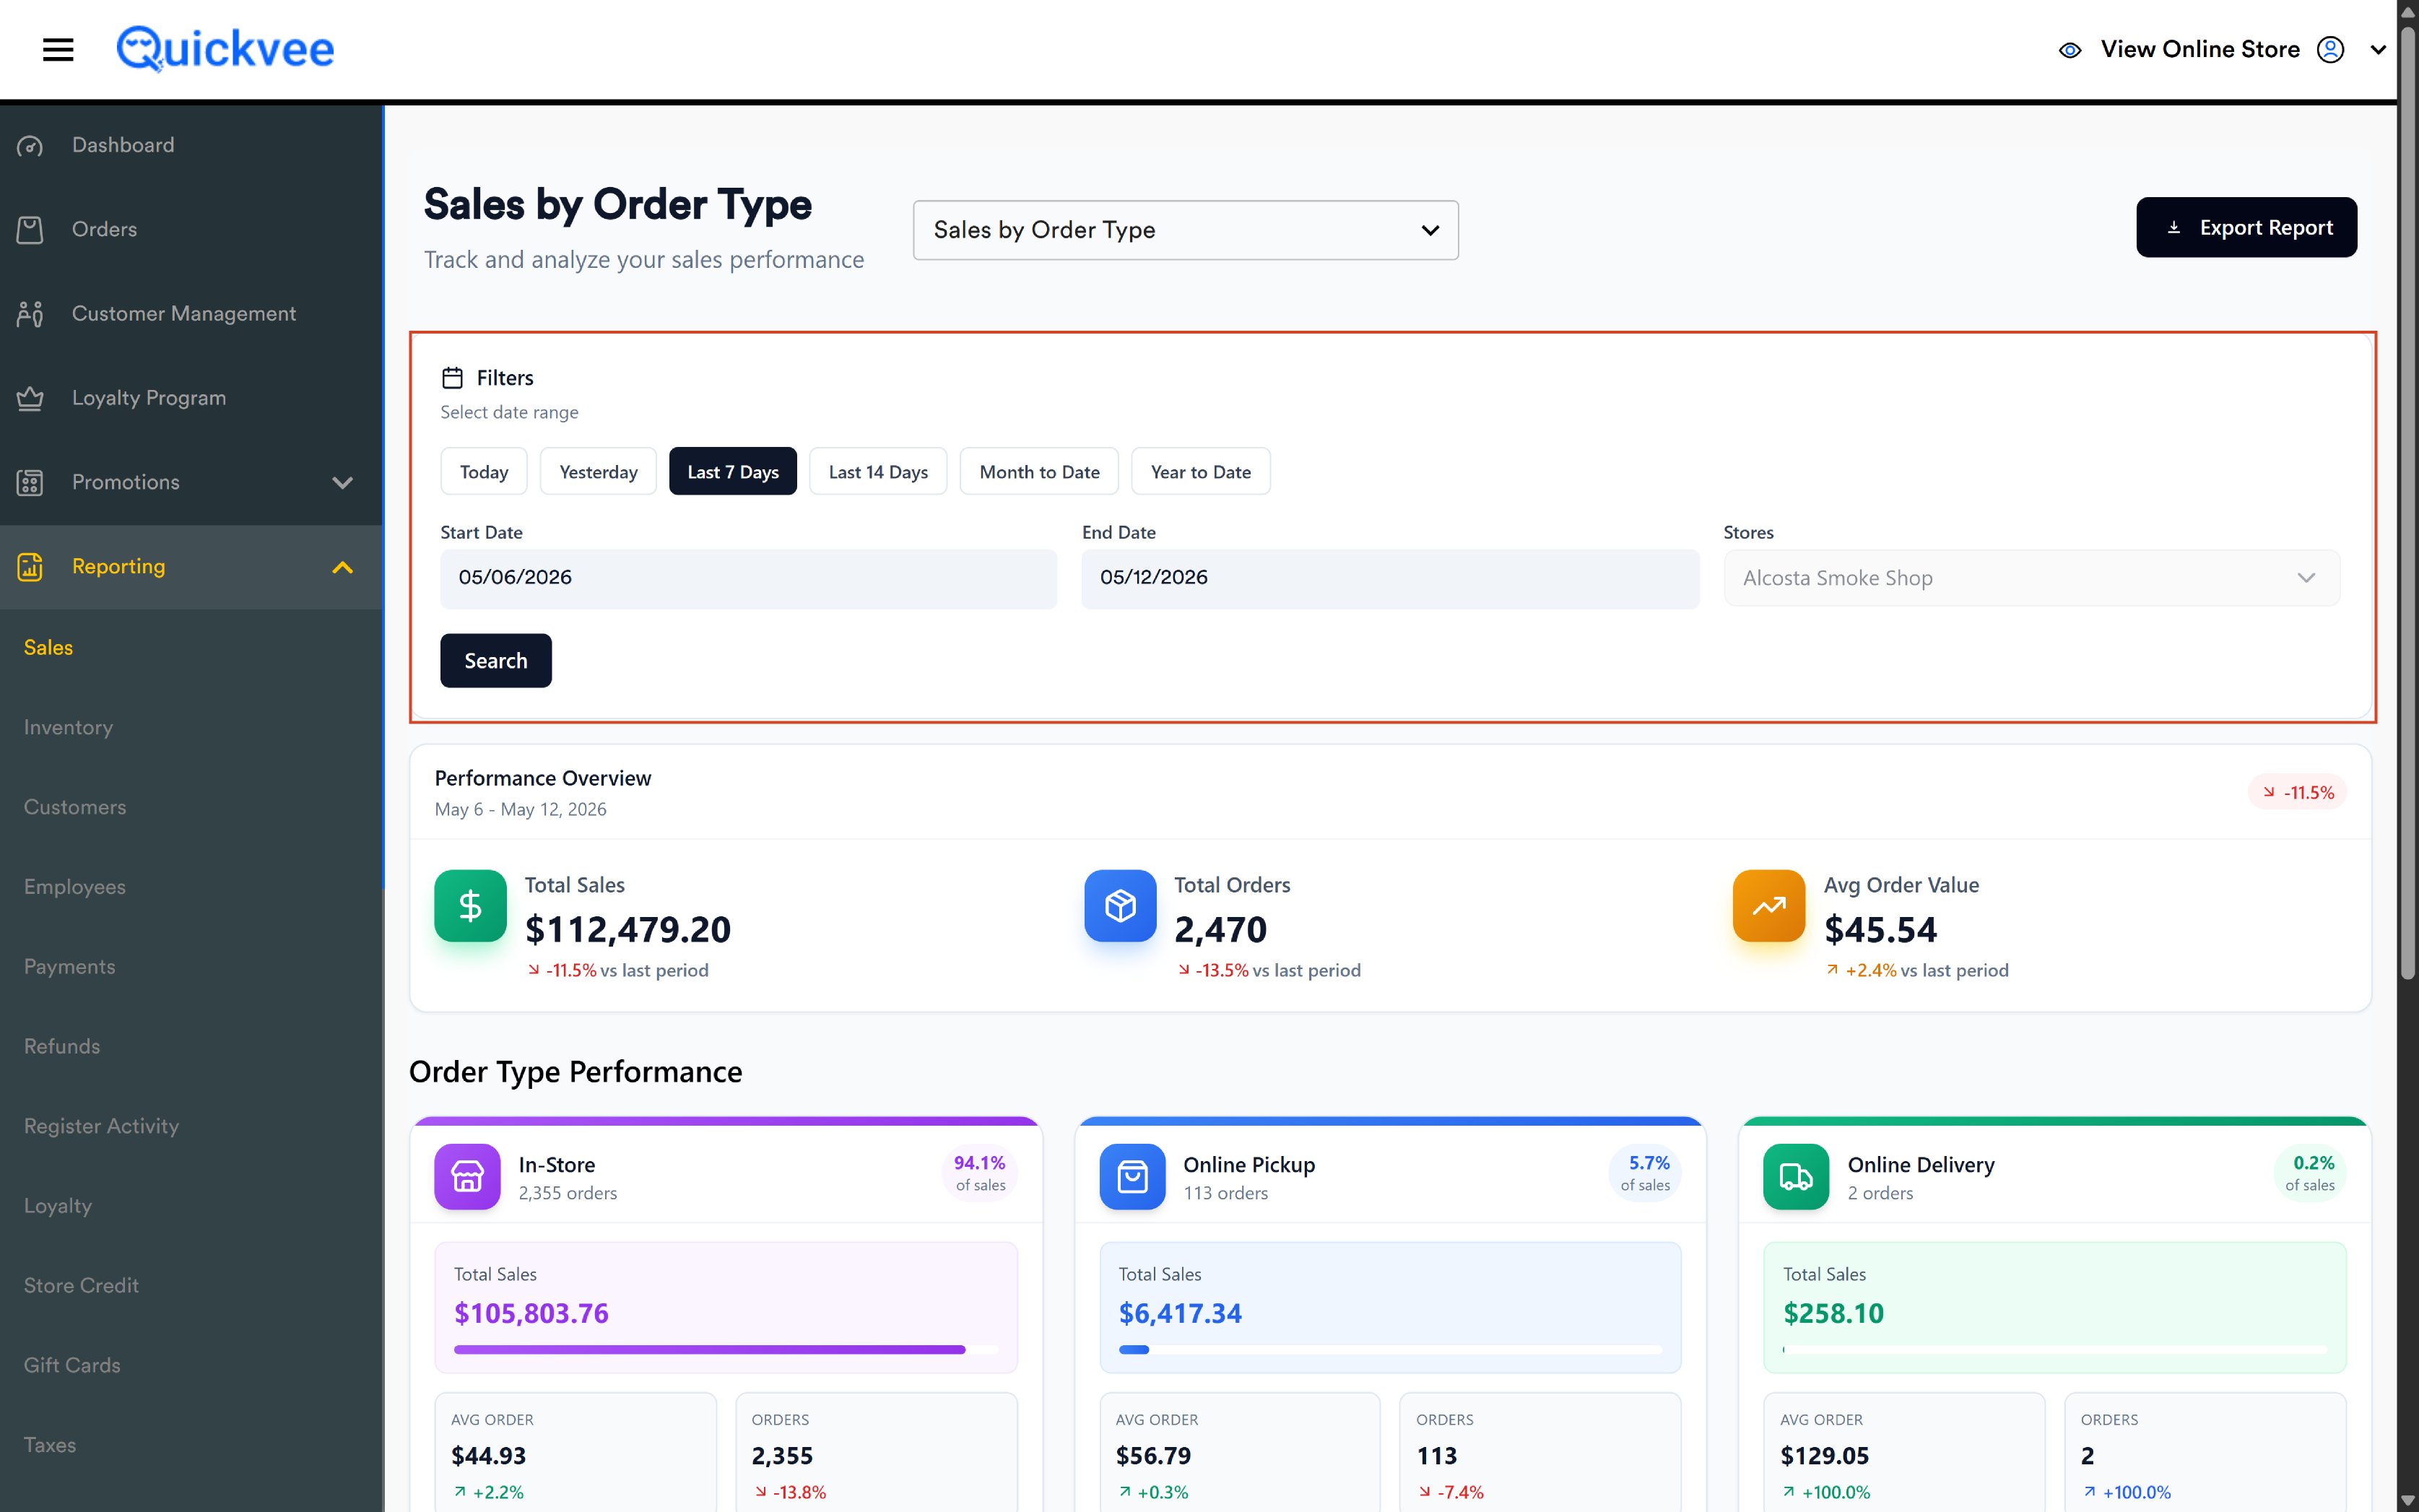2419x1512 pixels.
Task: Click the Orders bag icon in sidebar
Action: (30, 230)
